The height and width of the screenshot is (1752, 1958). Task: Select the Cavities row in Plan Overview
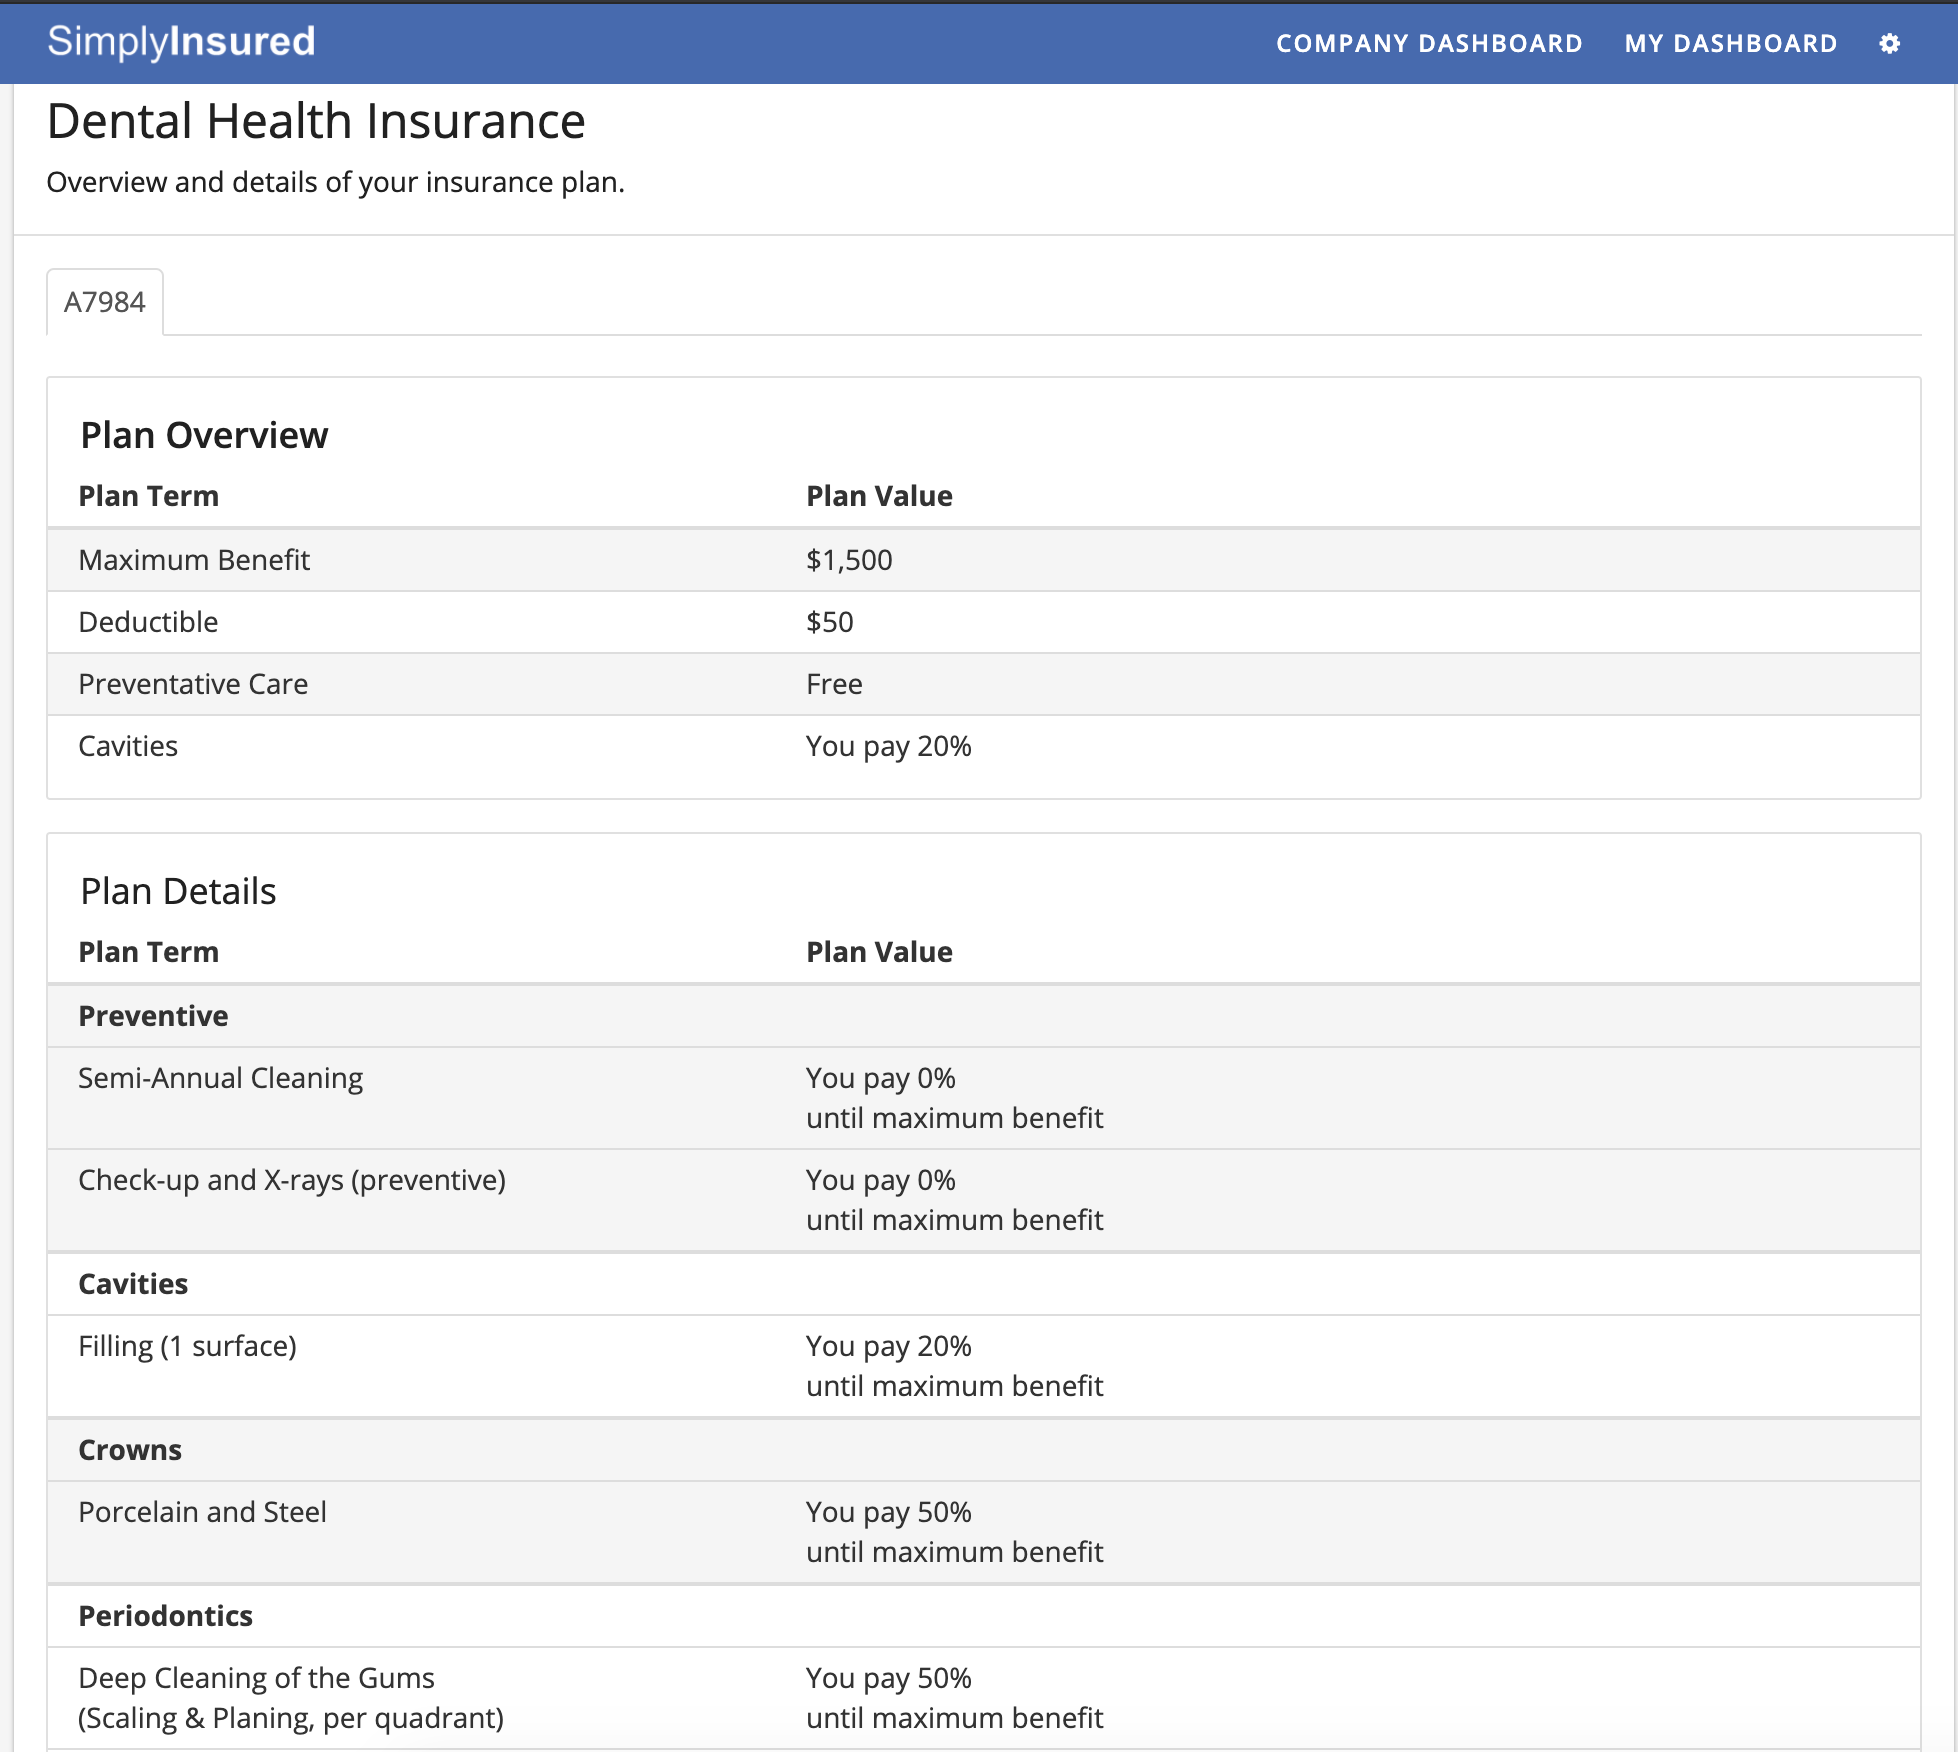tap(128, 746)
